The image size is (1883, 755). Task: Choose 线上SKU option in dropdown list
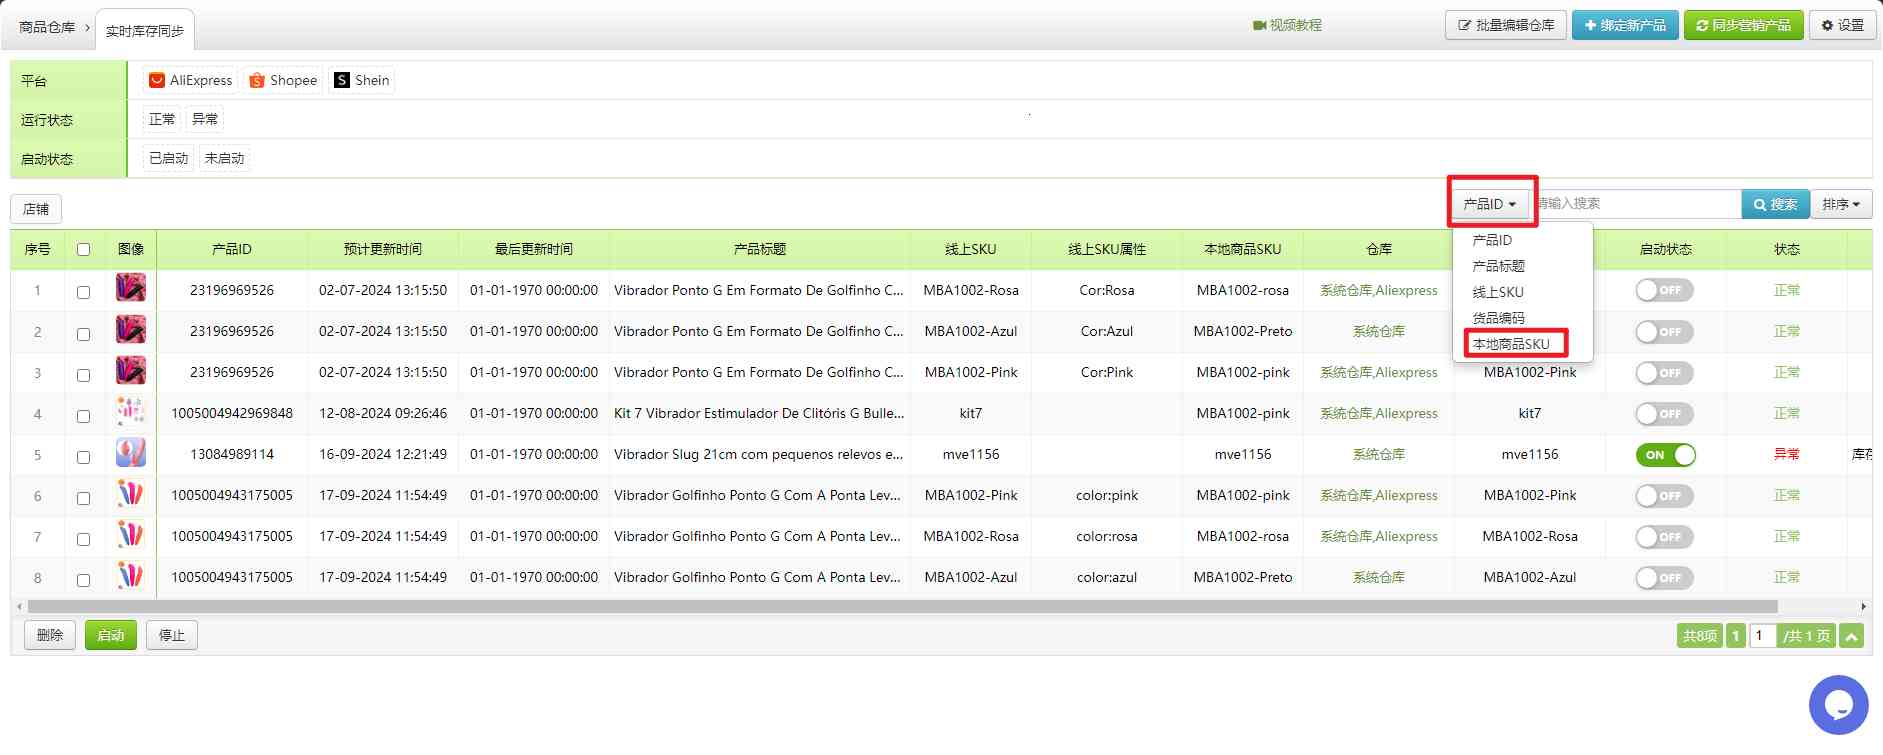point(1497,292)
